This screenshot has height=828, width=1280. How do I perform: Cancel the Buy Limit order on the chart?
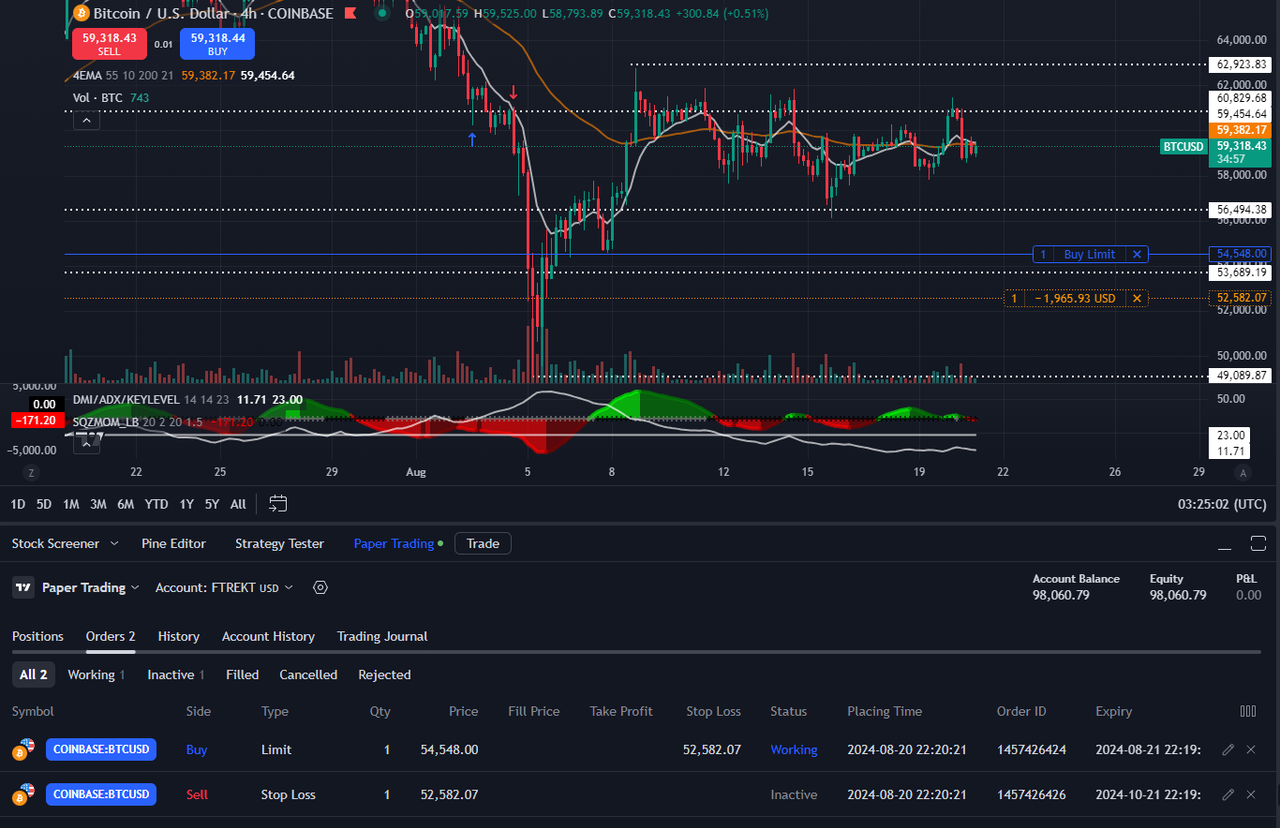tap(1136, 254)
